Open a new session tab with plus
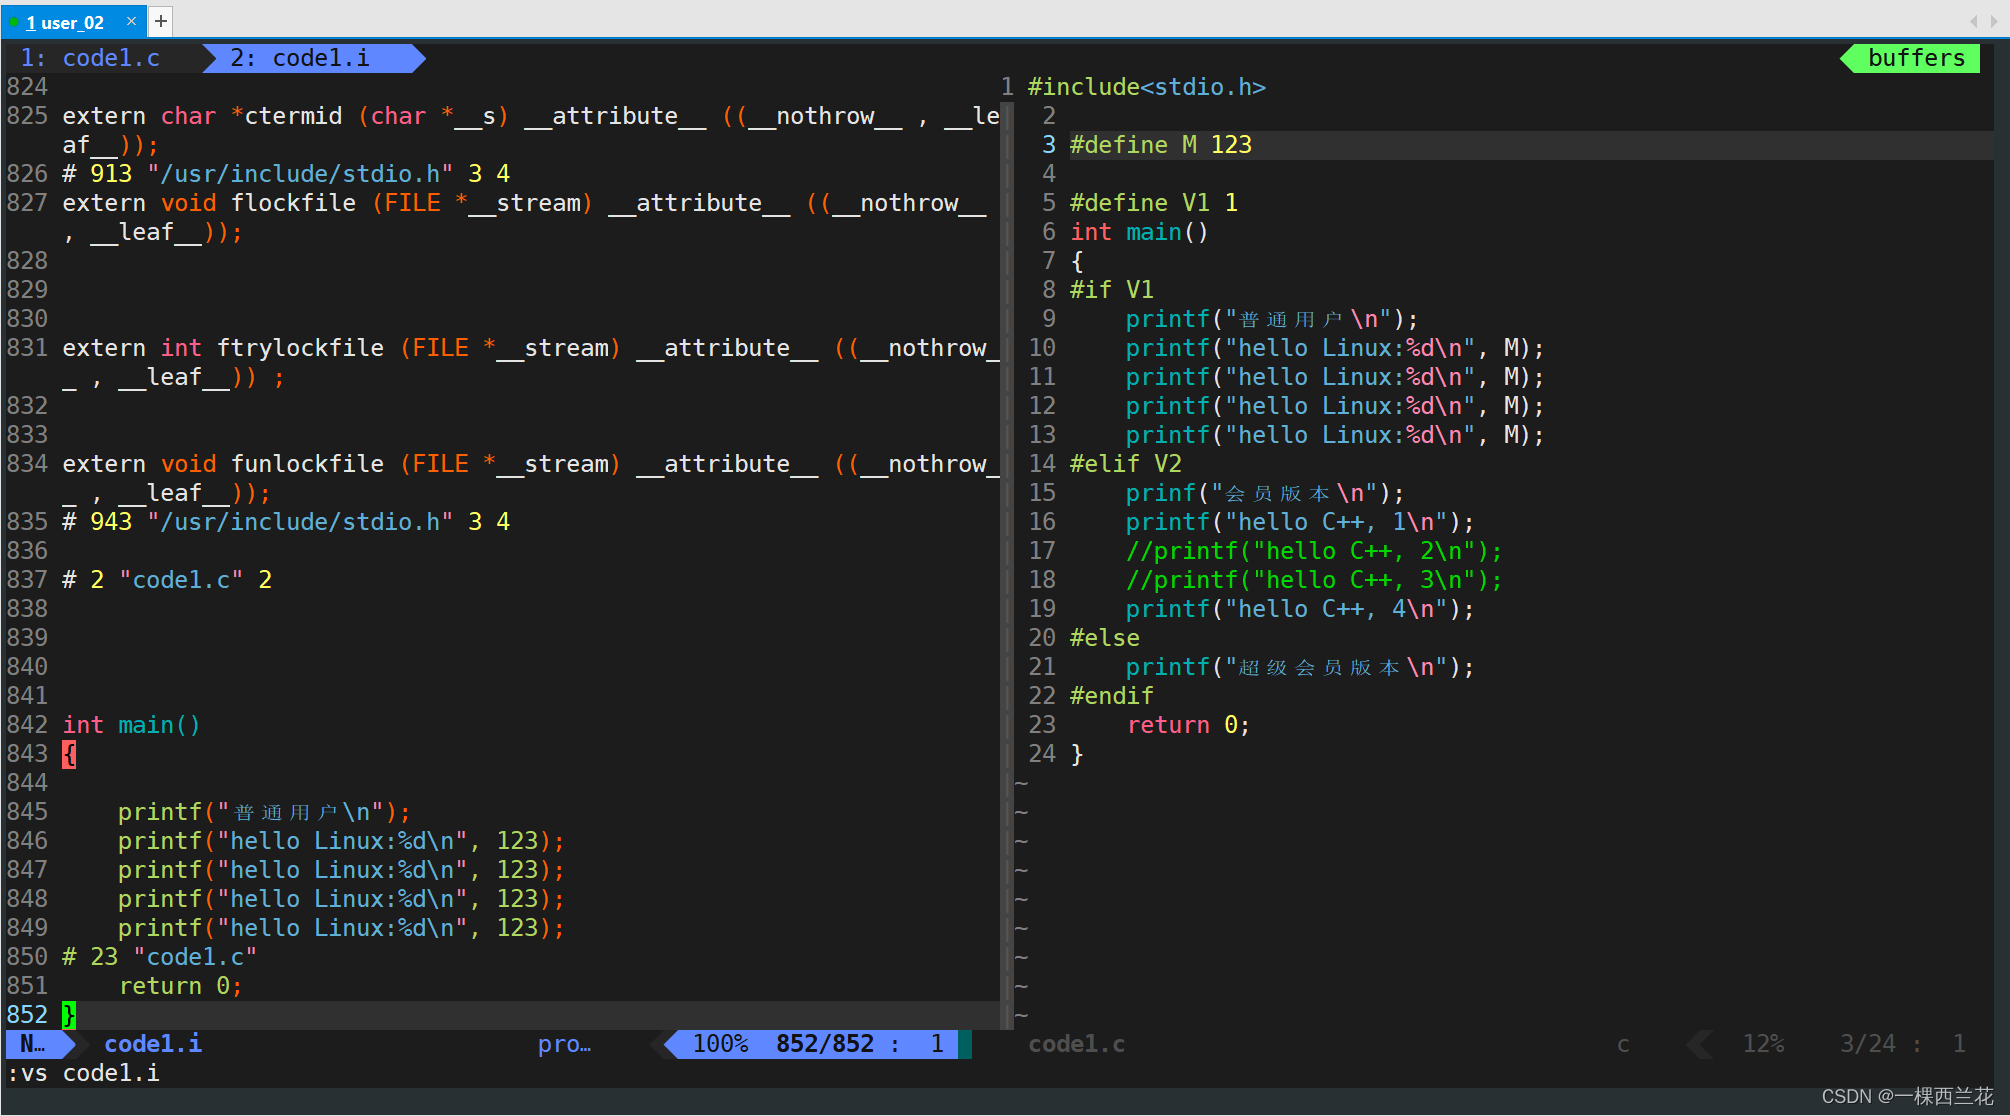The height and width of the screenshot is (1116, 2010). coord(160,21)
